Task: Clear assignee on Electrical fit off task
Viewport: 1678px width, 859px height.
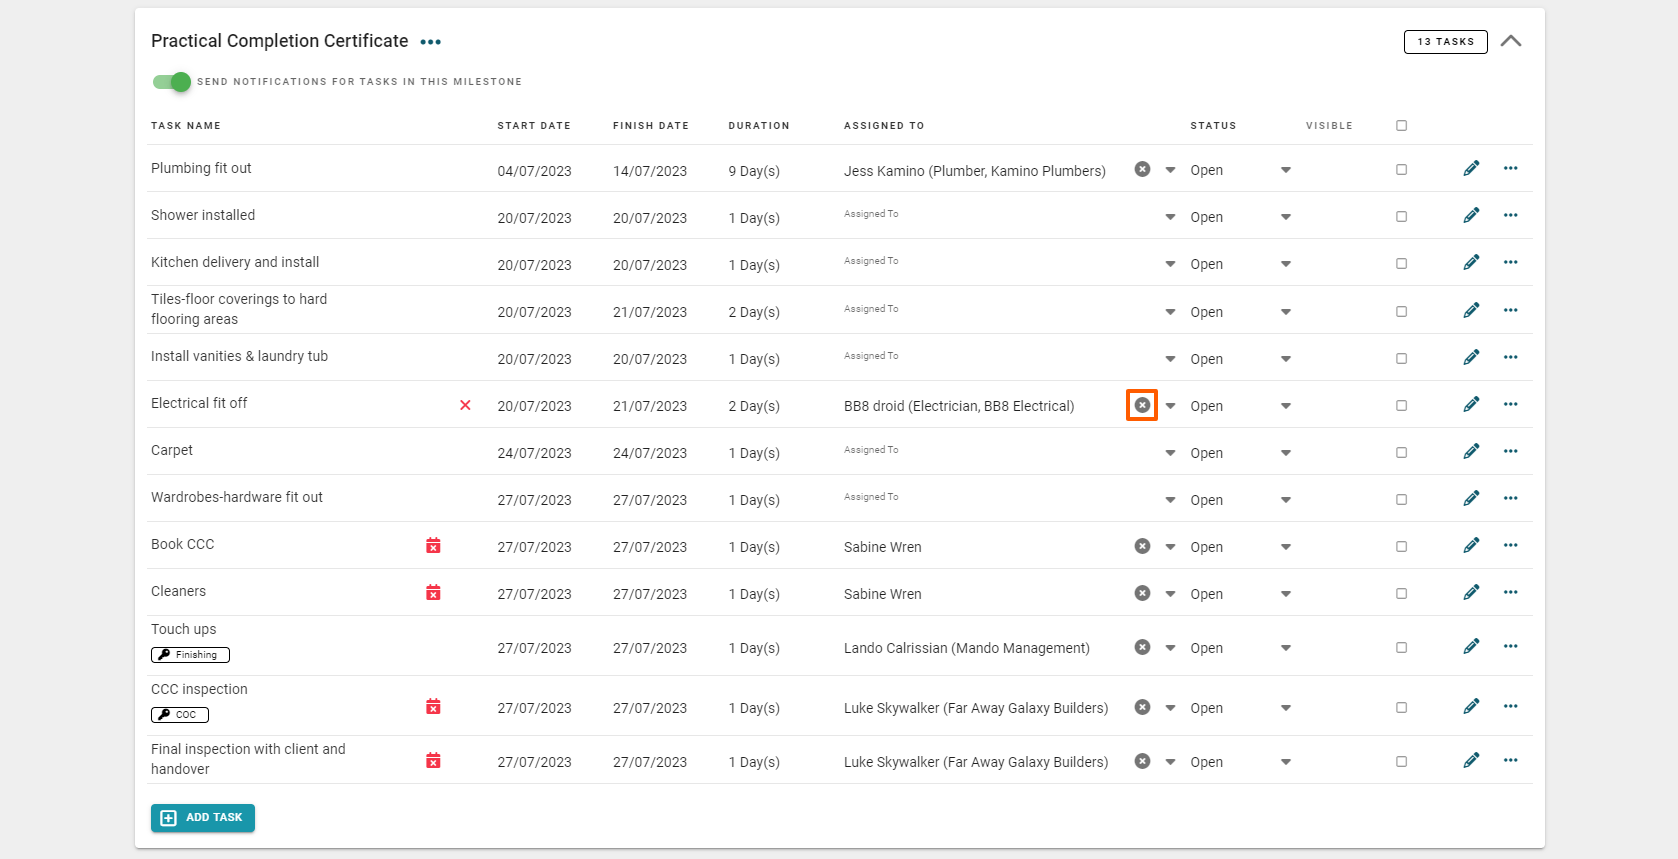Action: 1142,405
